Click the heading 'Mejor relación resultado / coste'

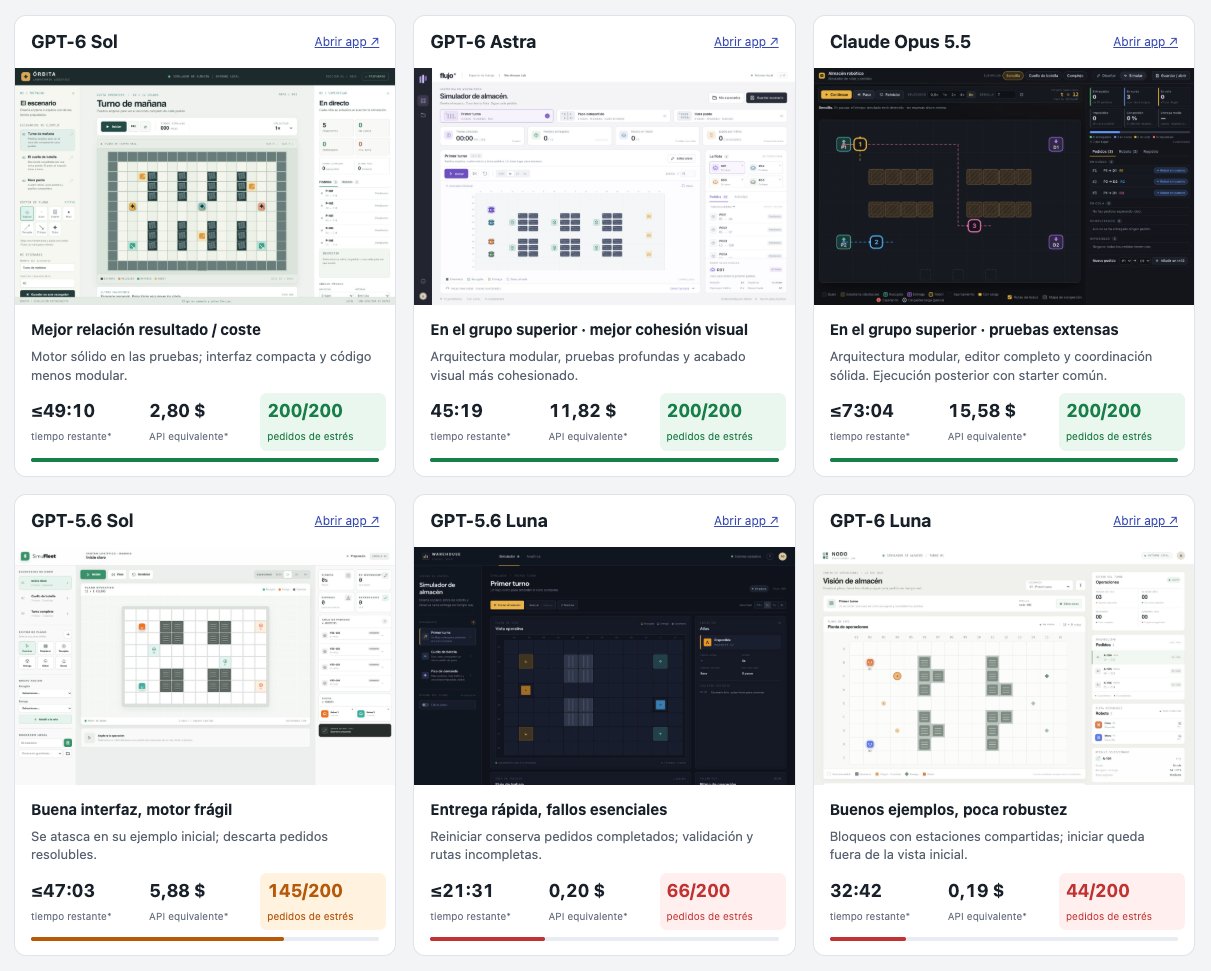(146, 330)
